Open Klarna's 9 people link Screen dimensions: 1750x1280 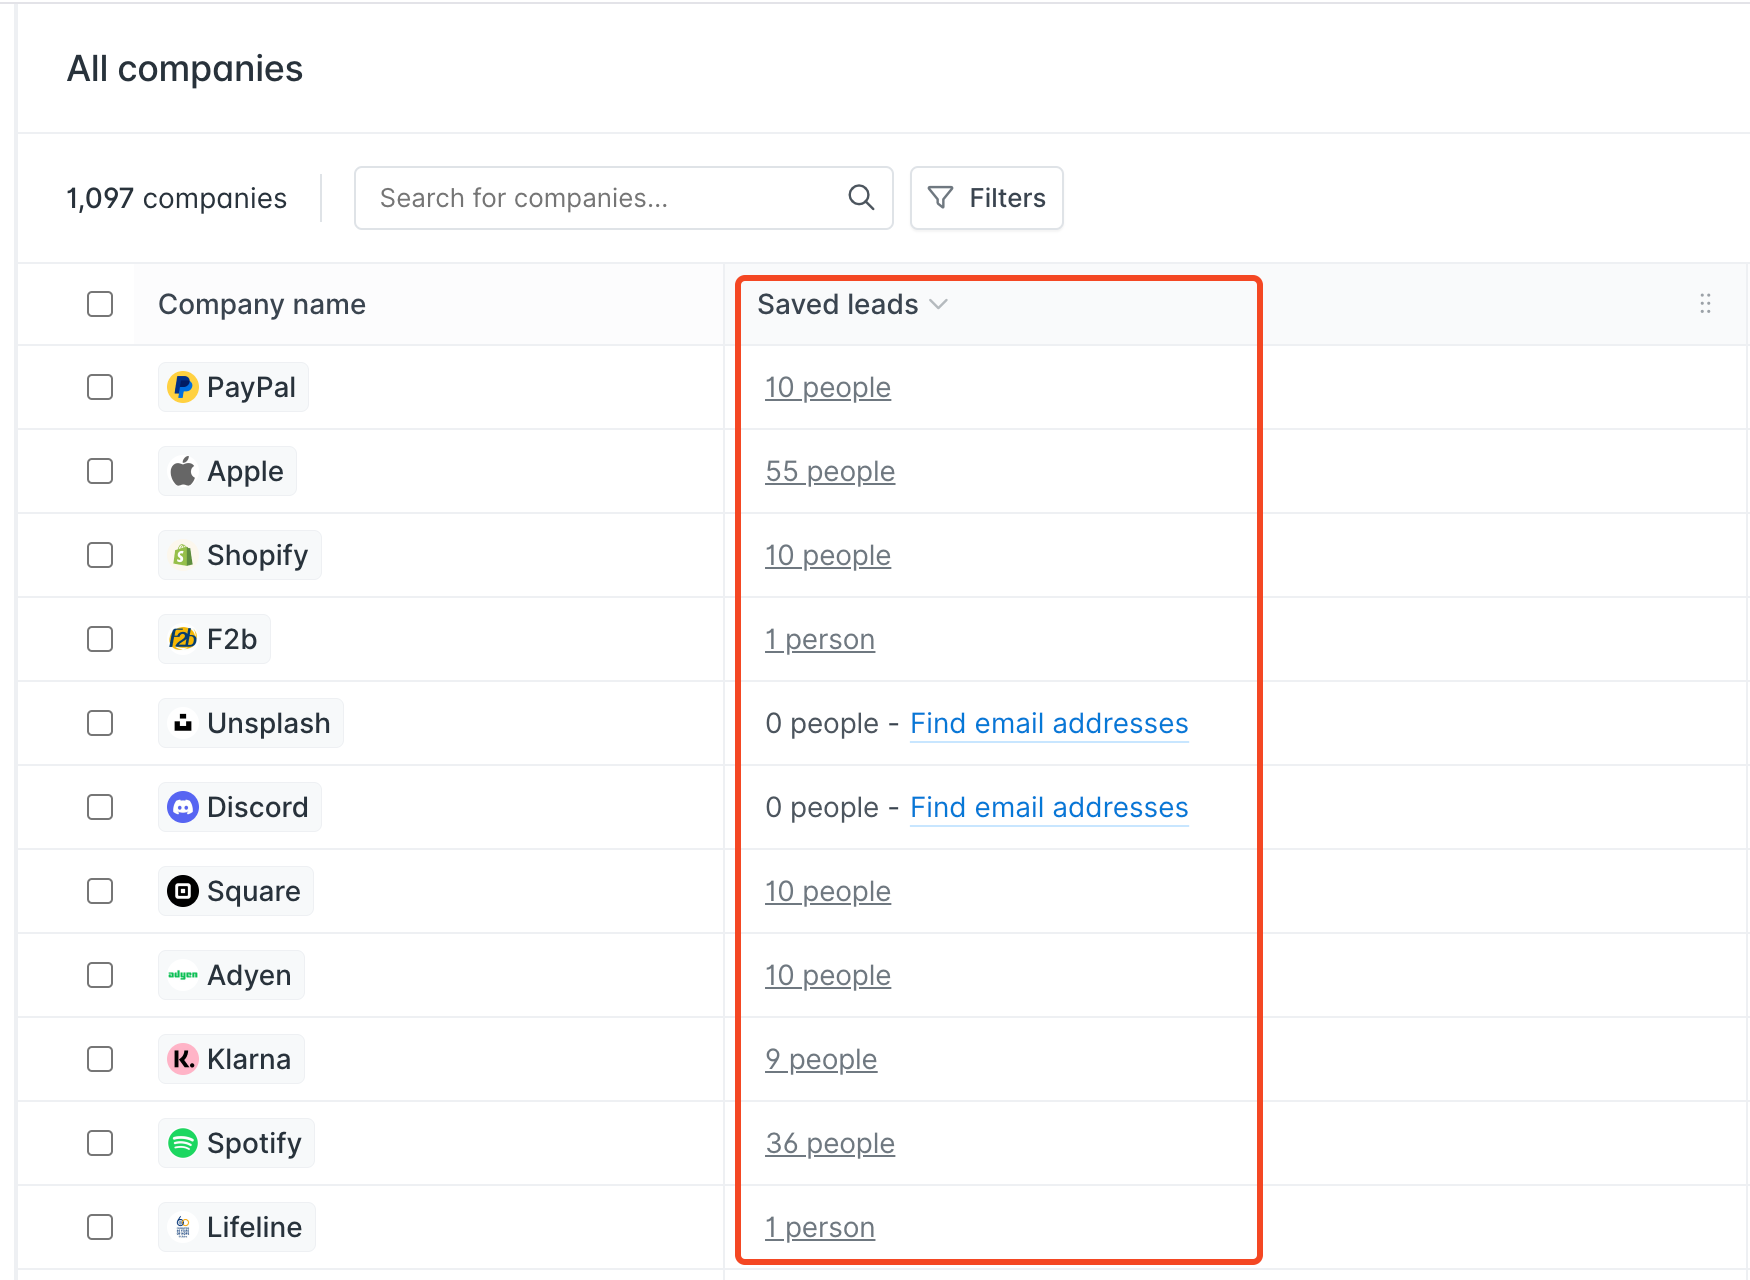(x=821, y=1059)
